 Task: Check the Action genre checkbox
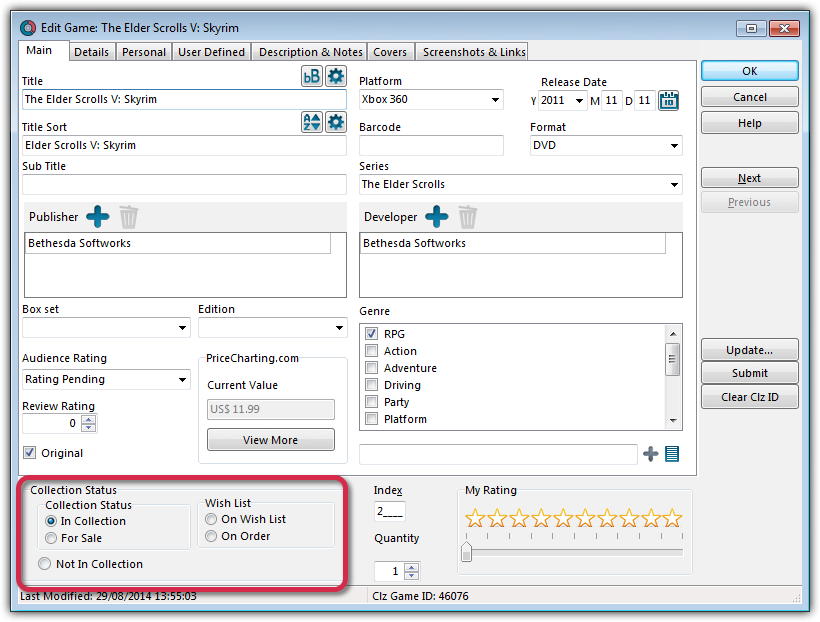[x=371, y=350]
